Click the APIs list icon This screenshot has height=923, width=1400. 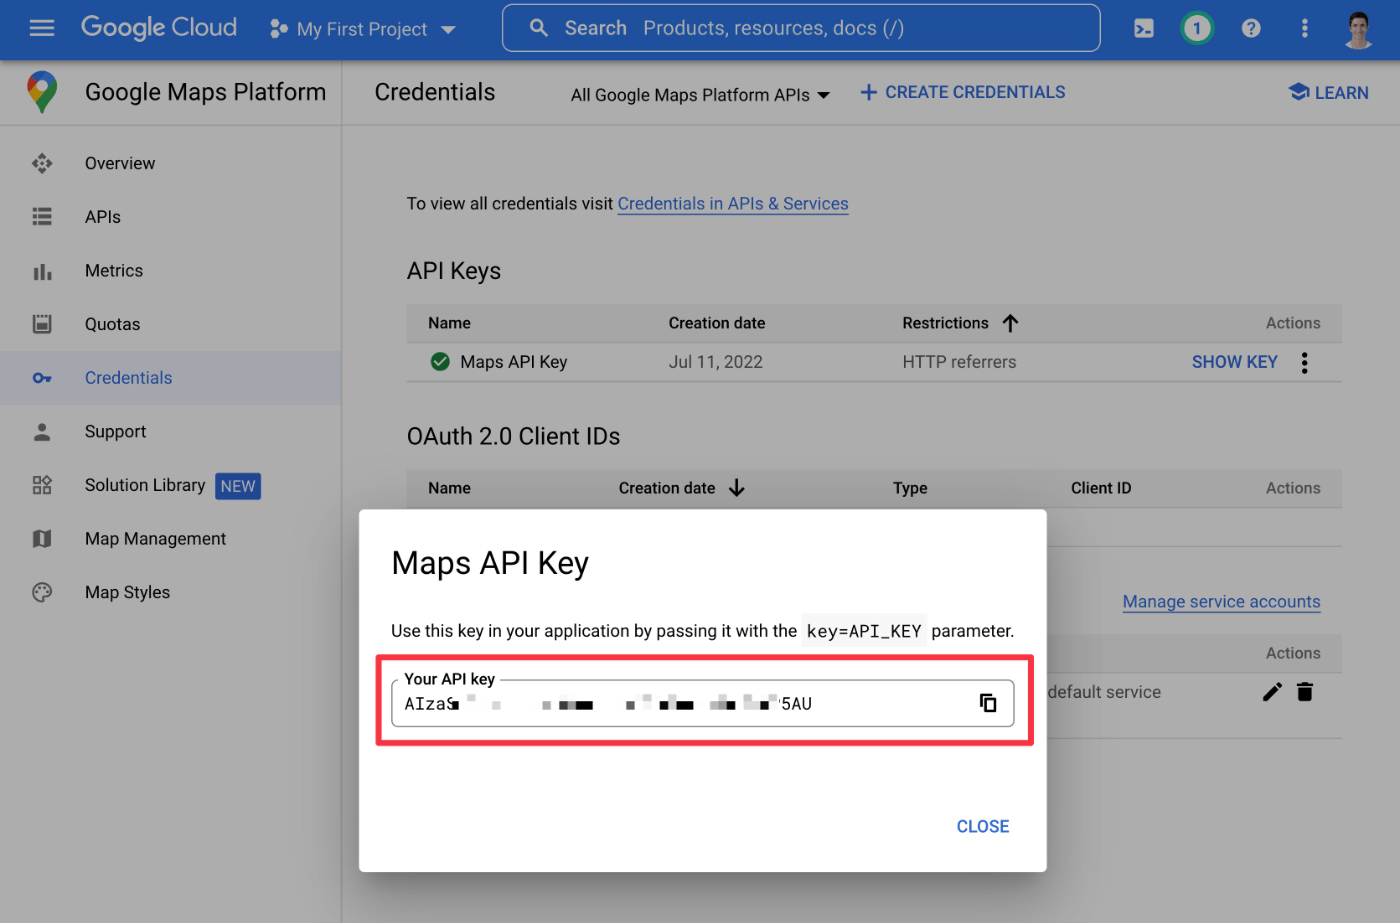pyautogui.click(x=42, y=217)
